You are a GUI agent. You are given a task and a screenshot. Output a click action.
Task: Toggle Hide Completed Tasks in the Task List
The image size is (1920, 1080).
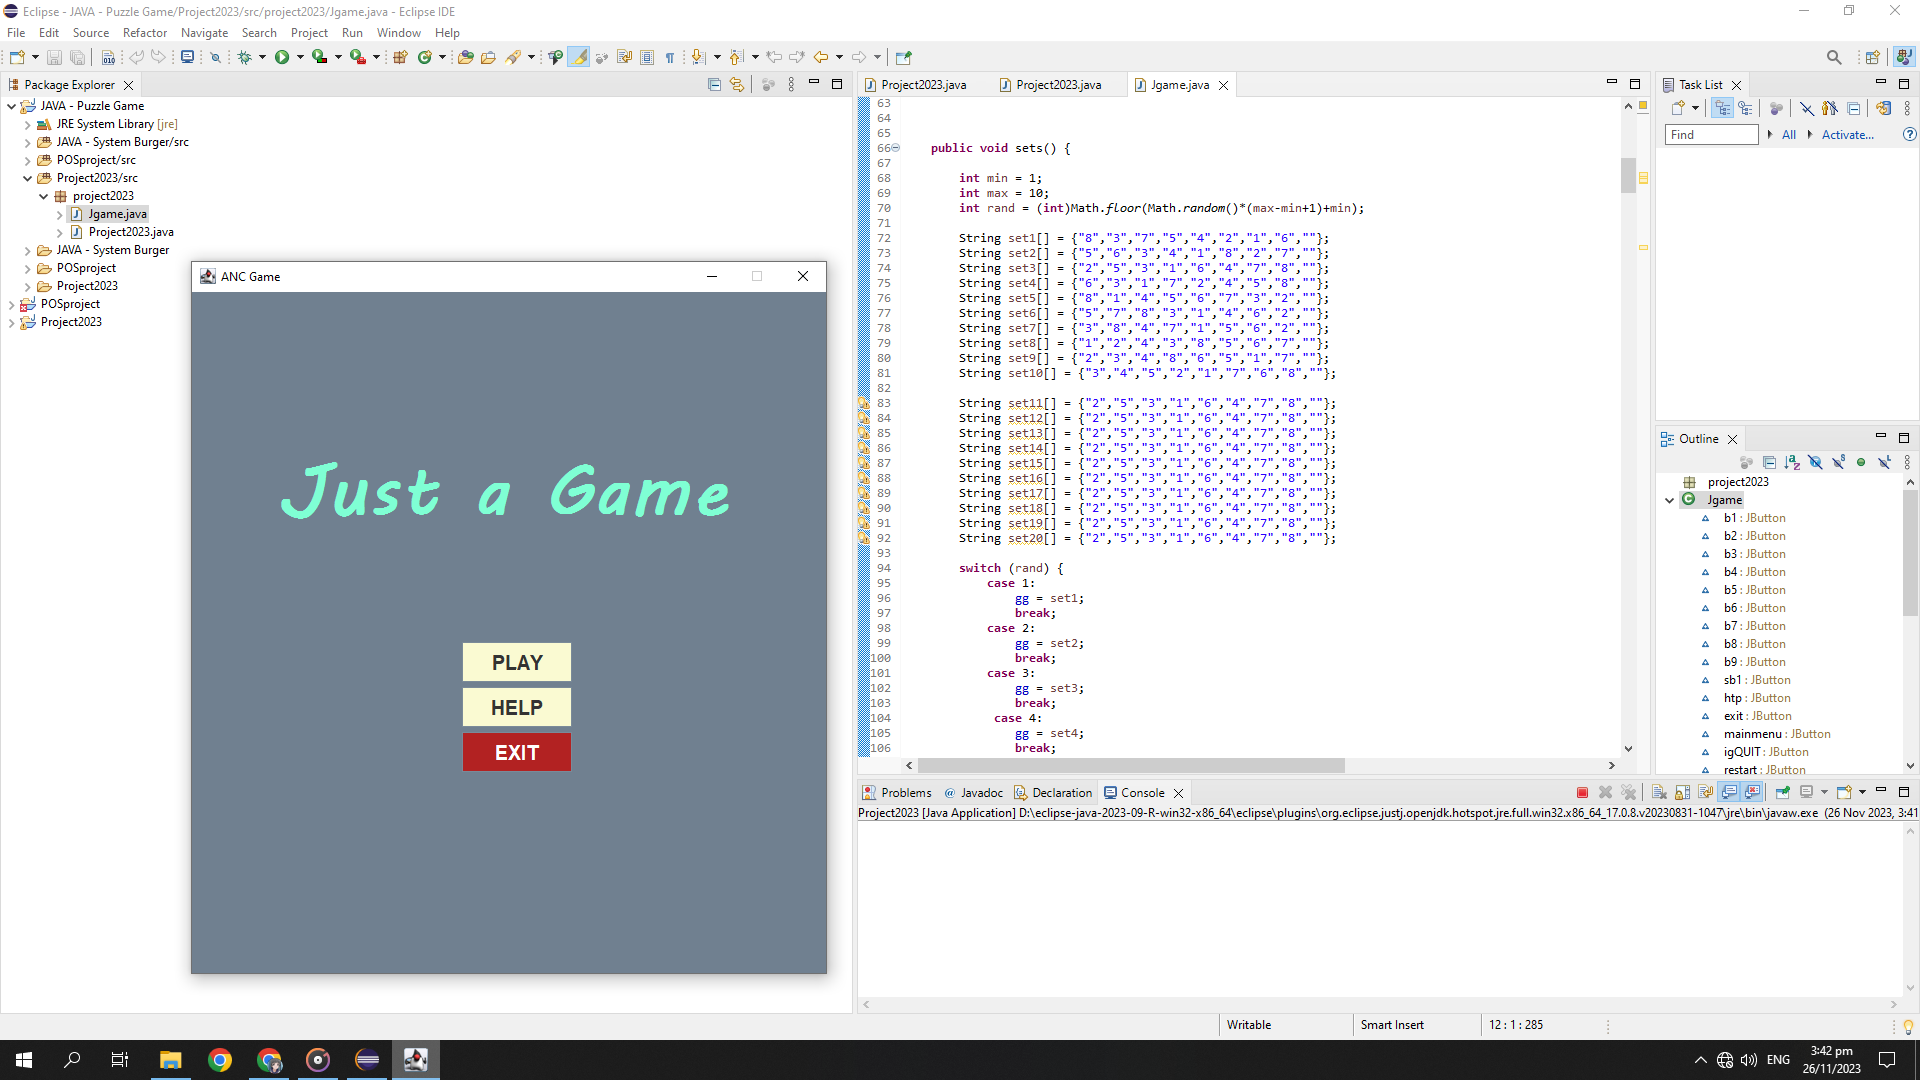(x=1806, y=108)
